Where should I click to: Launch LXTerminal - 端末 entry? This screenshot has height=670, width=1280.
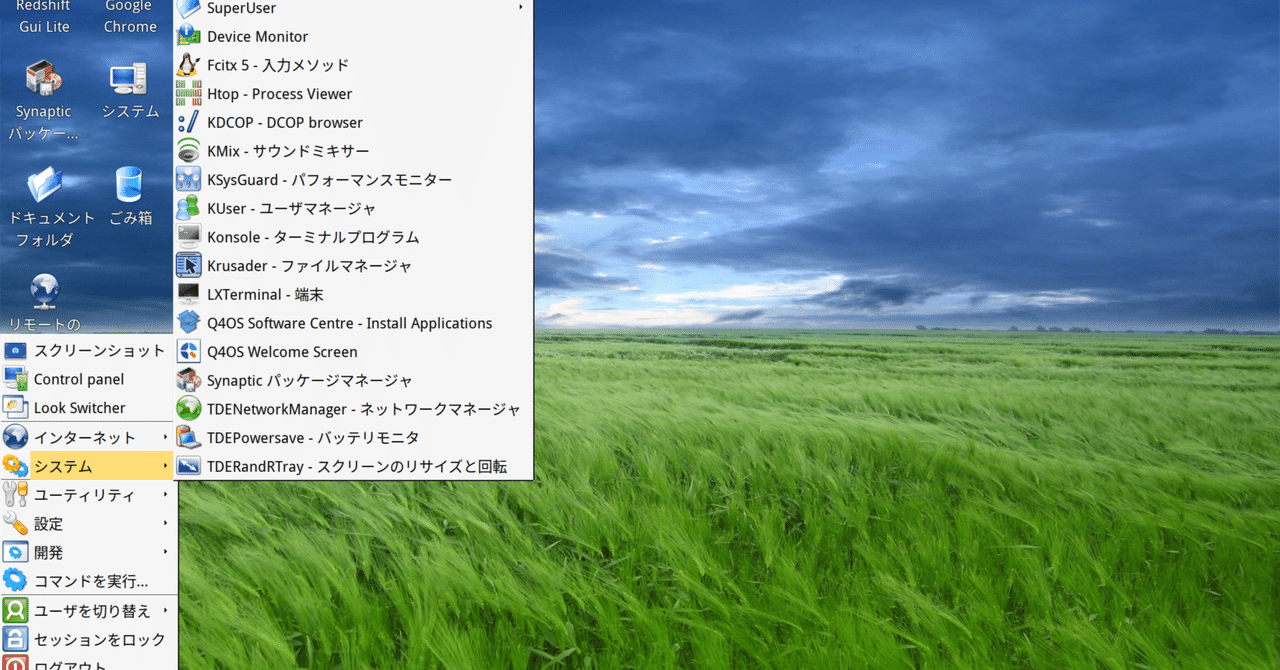(353, 294)
